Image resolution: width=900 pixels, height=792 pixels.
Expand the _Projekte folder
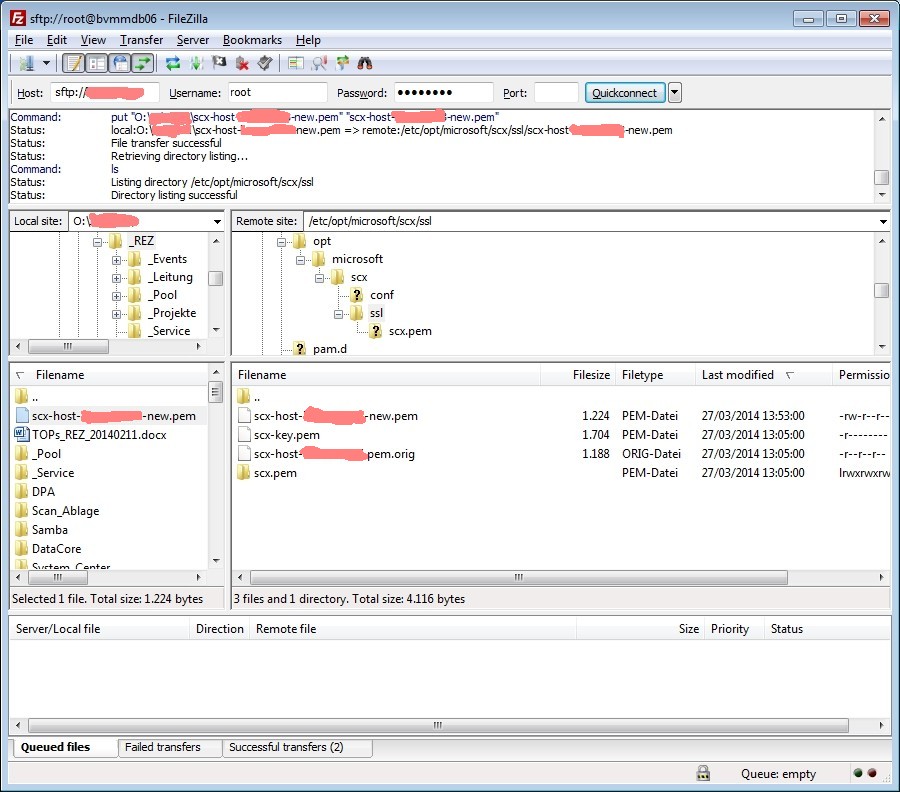pyautogui.click(x=117, y=314)
